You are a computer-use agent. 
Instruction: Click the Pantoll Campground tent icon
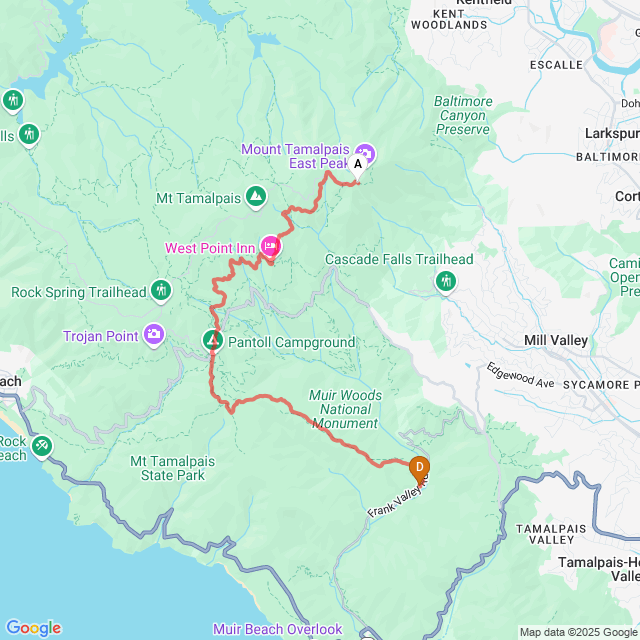[213, 341]
